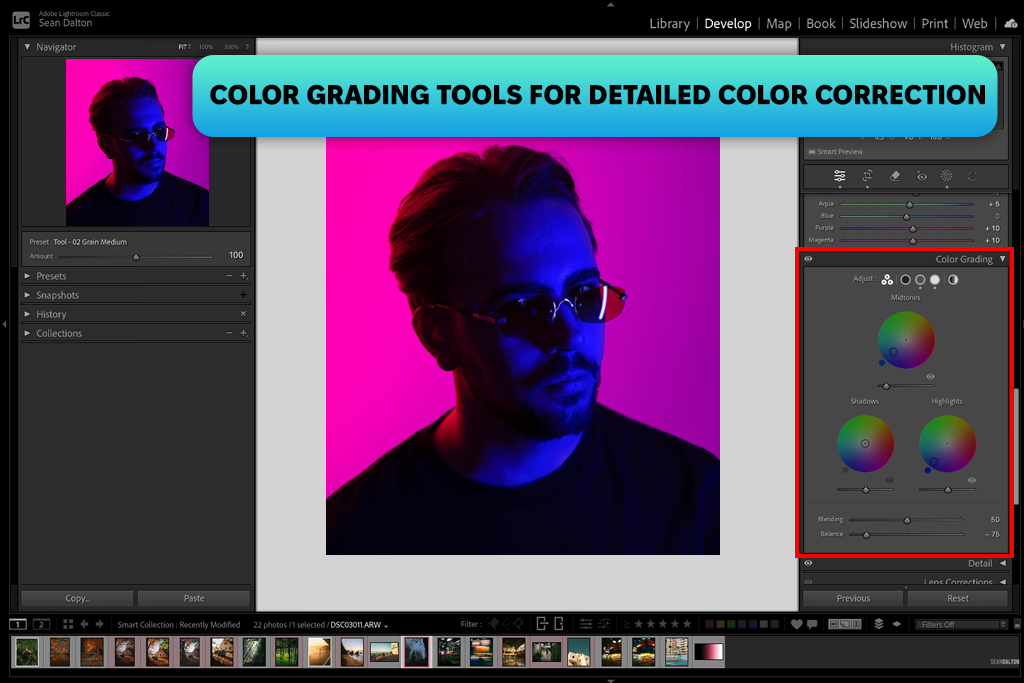Switch to the Map module
The height and width of the screenshot is (683, 1024).
pyautogui.click(x=778, y=24)
